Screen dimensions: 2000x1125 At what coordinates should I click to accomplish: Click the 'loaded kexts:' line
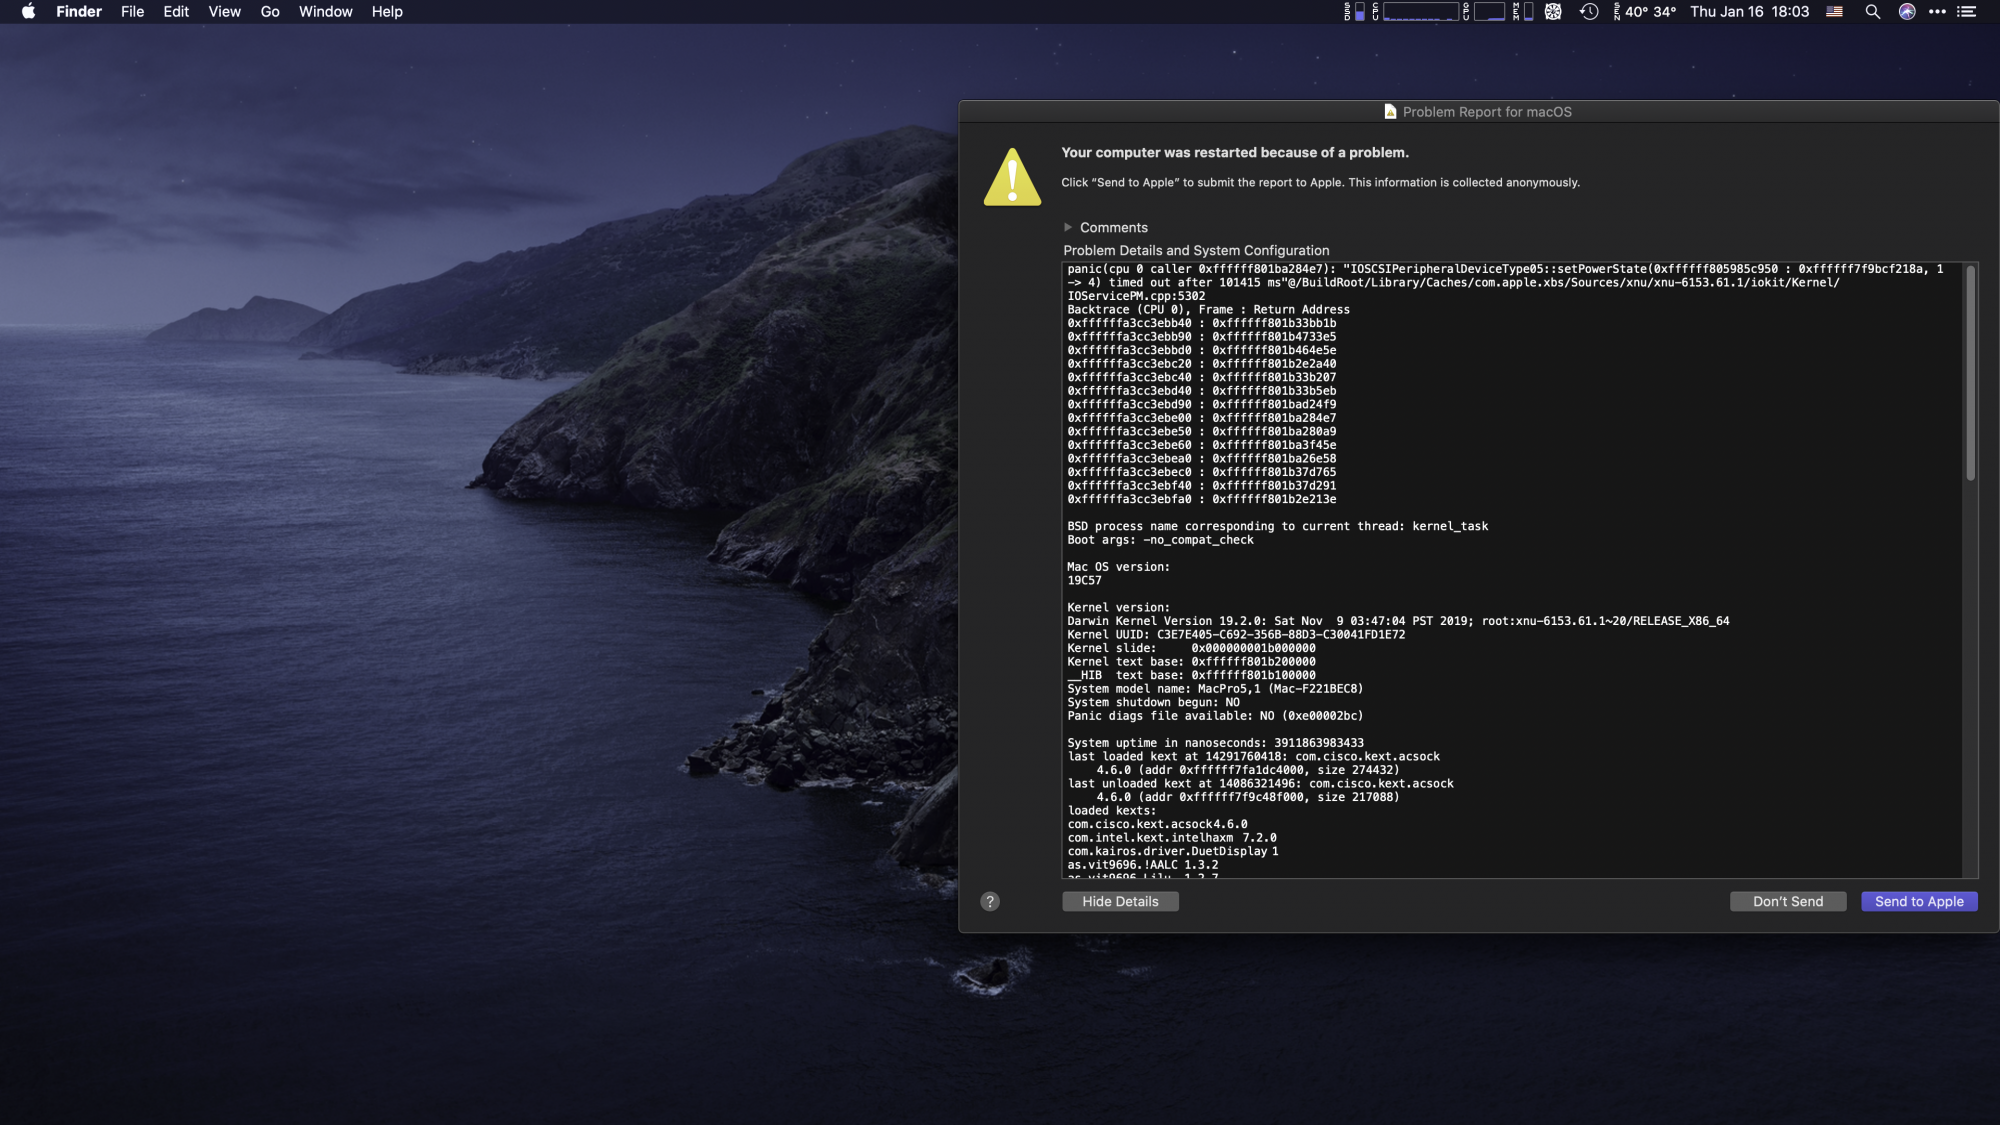pyautogui.click(x=1111, y=811)
